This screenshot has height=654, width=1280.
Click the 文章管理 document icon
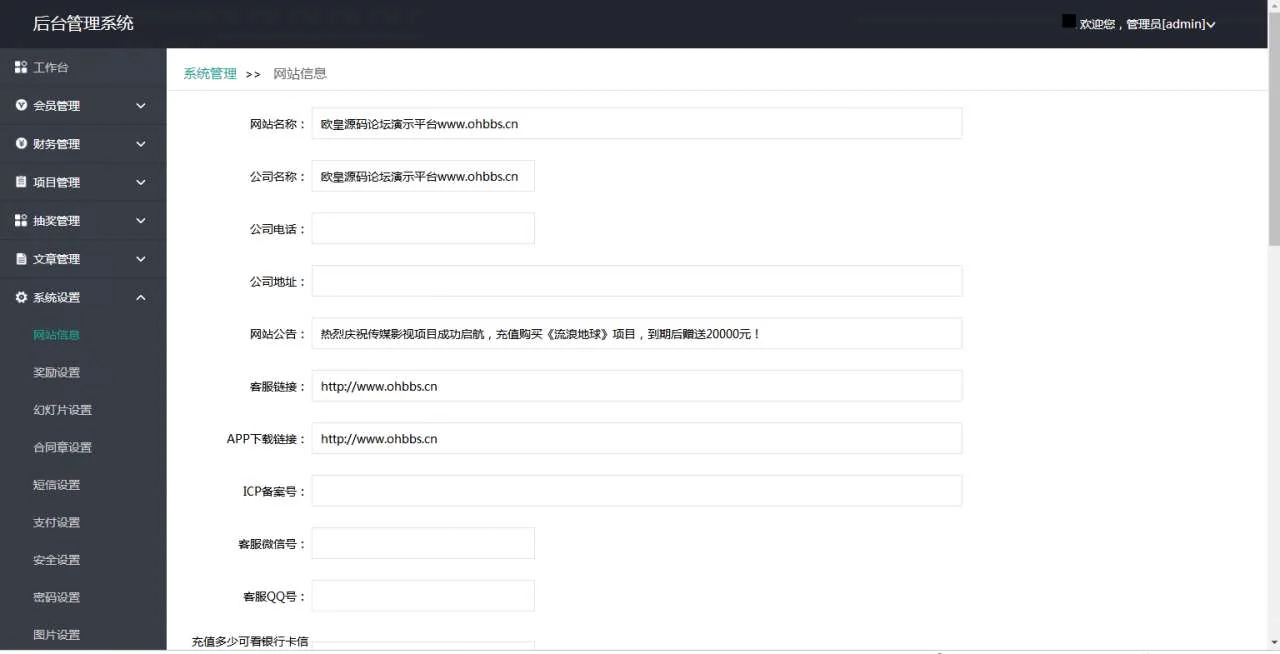pos(21,259)
